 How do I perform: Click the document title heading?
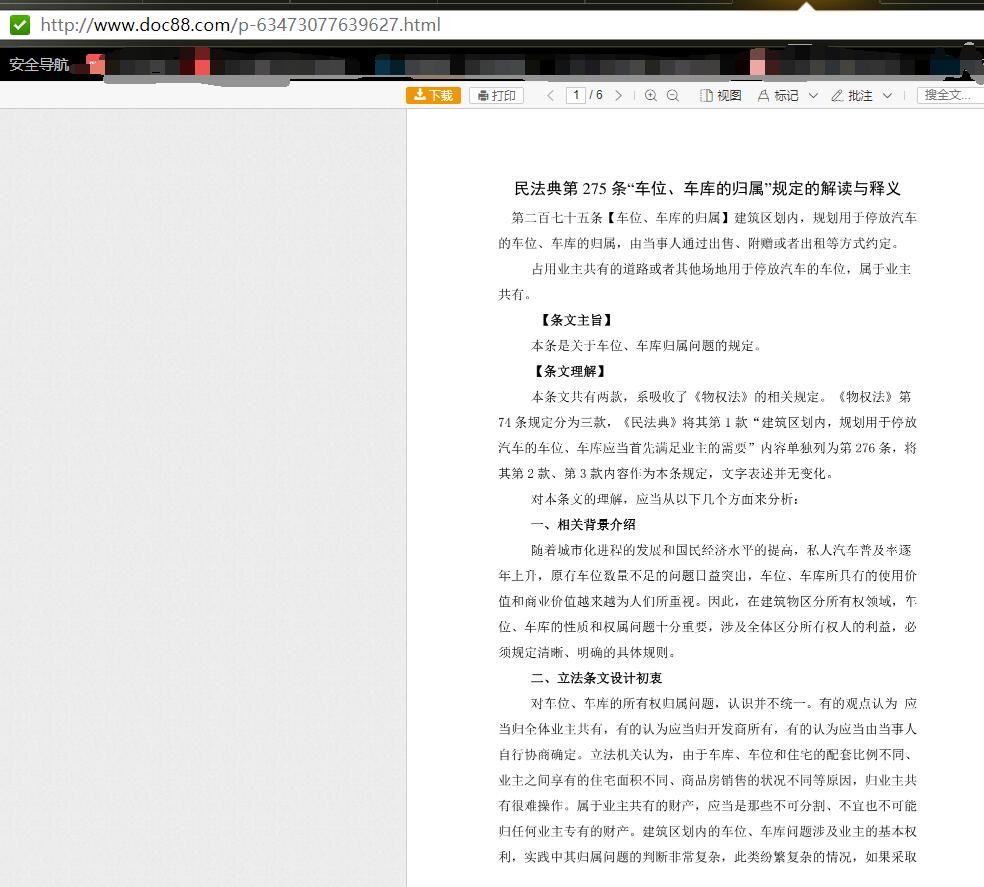coord(707,188)
